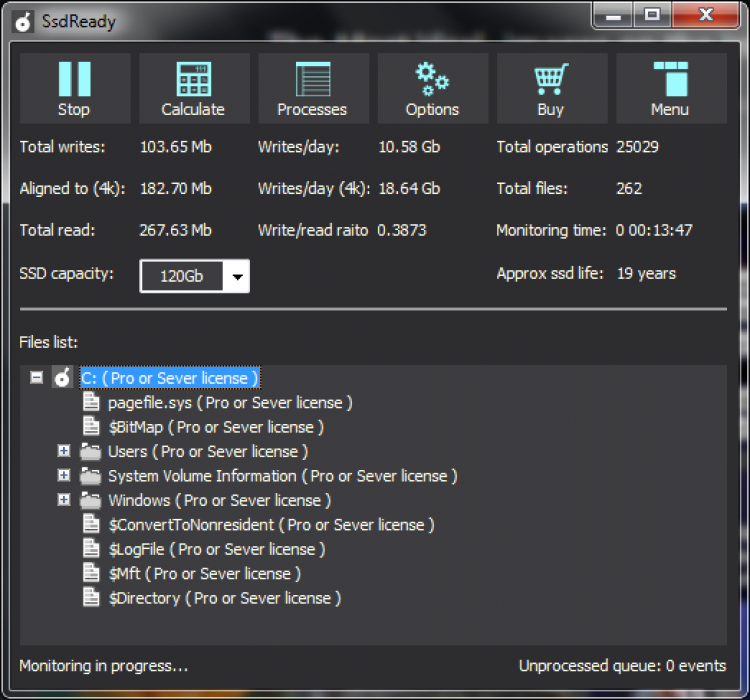The image size is (750, 700).
Task: Click the SSD capacity: label
Action: tap(66, 274)
